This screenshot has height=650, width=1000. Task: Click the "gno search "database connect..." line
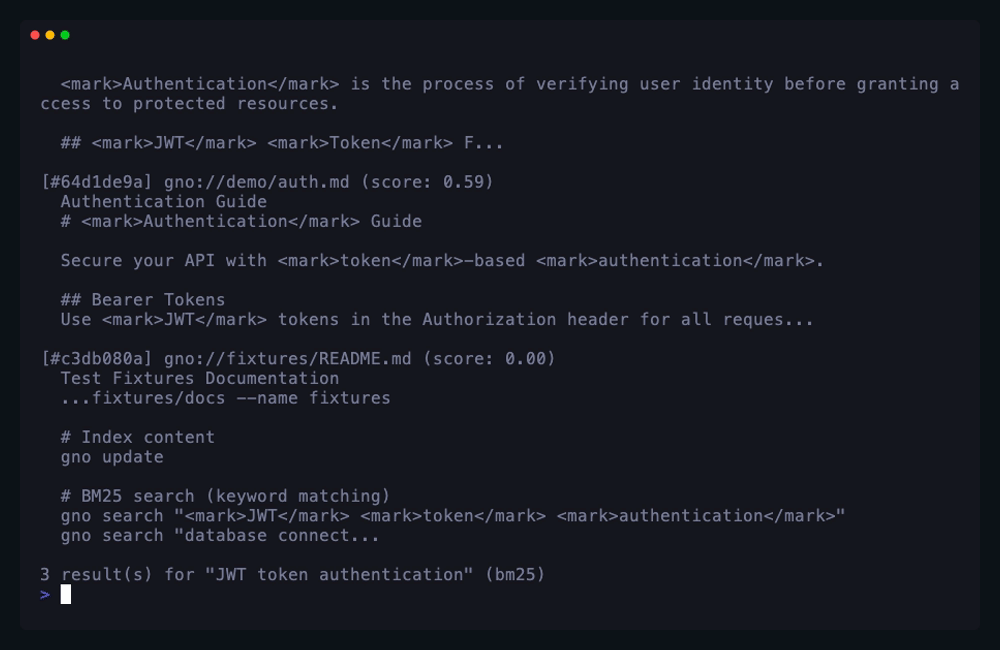click(x=220, y=535)
